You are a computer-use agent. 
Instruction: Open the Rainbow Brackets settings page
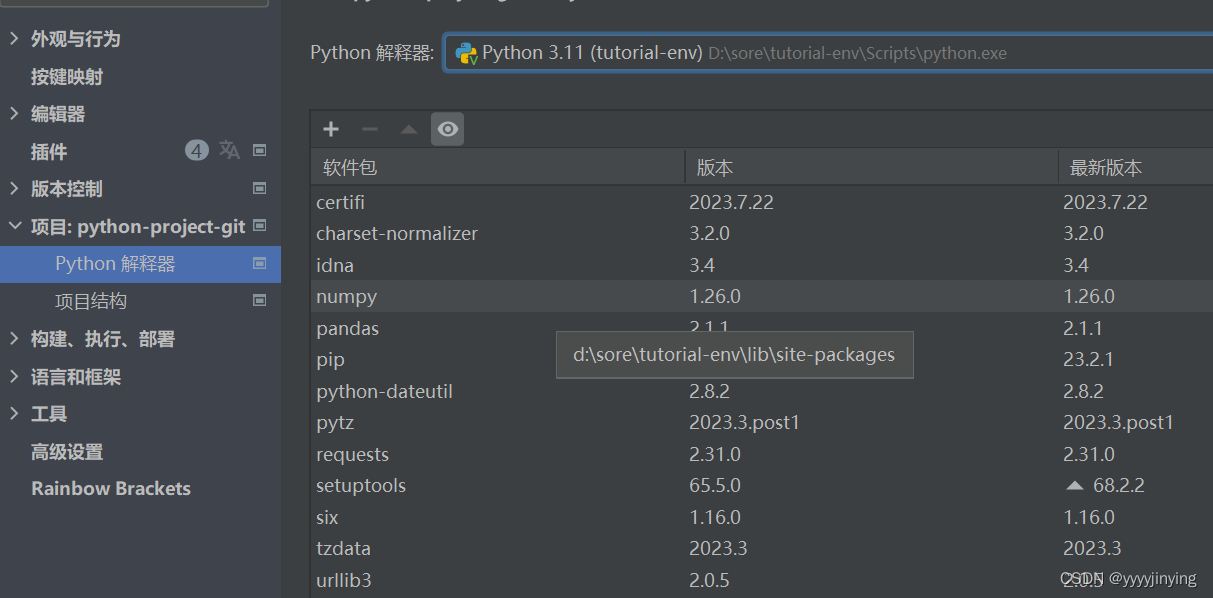click(111, 489)
